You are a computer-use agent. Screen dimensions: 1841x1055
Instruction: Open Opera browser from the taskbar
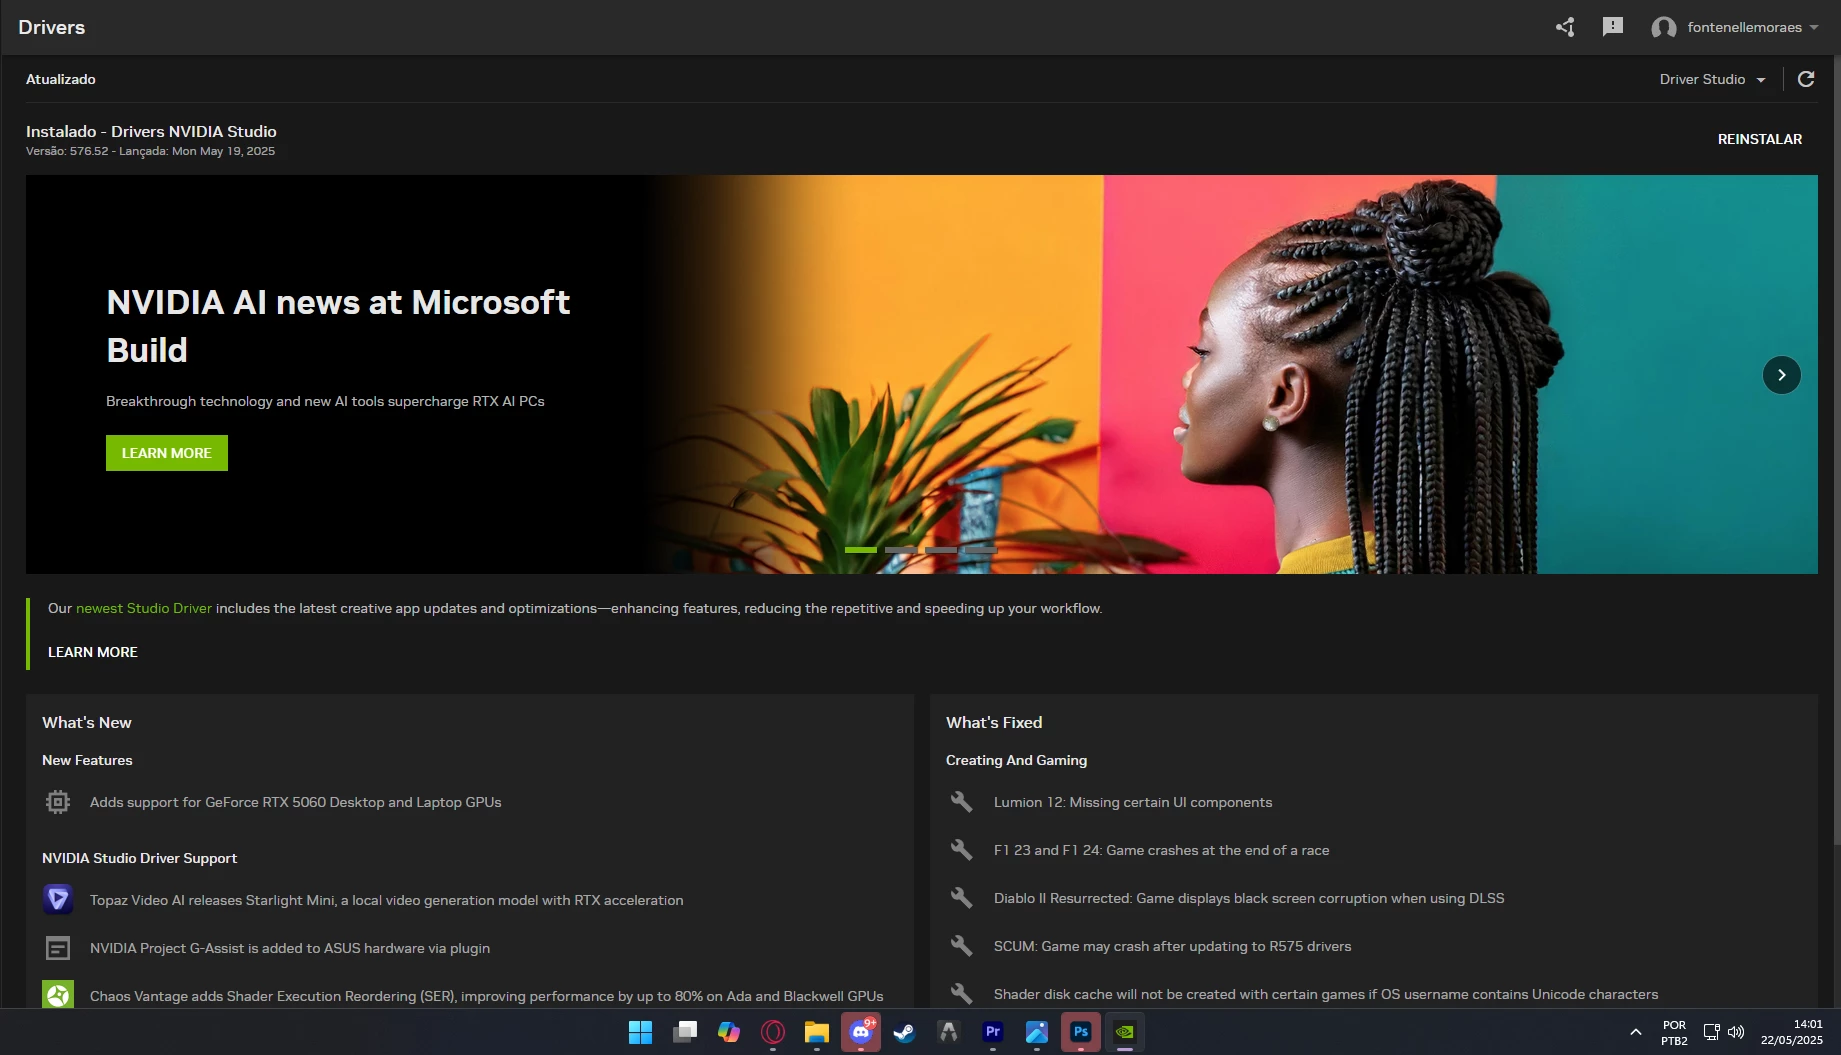coord(773,1032)
